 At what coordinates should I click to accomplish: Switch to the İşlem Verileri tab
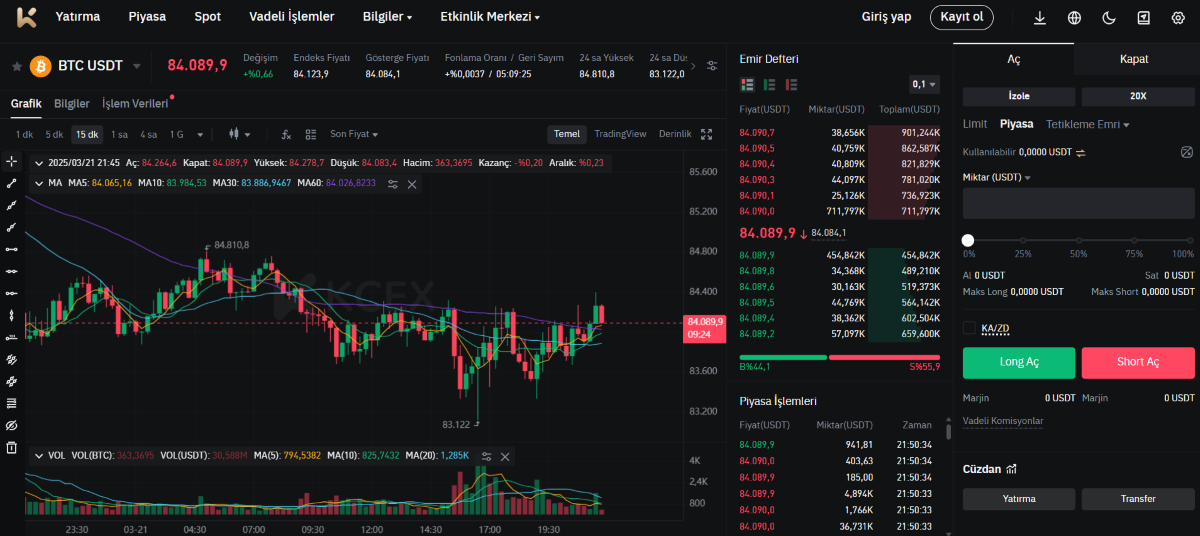[135, 104]
